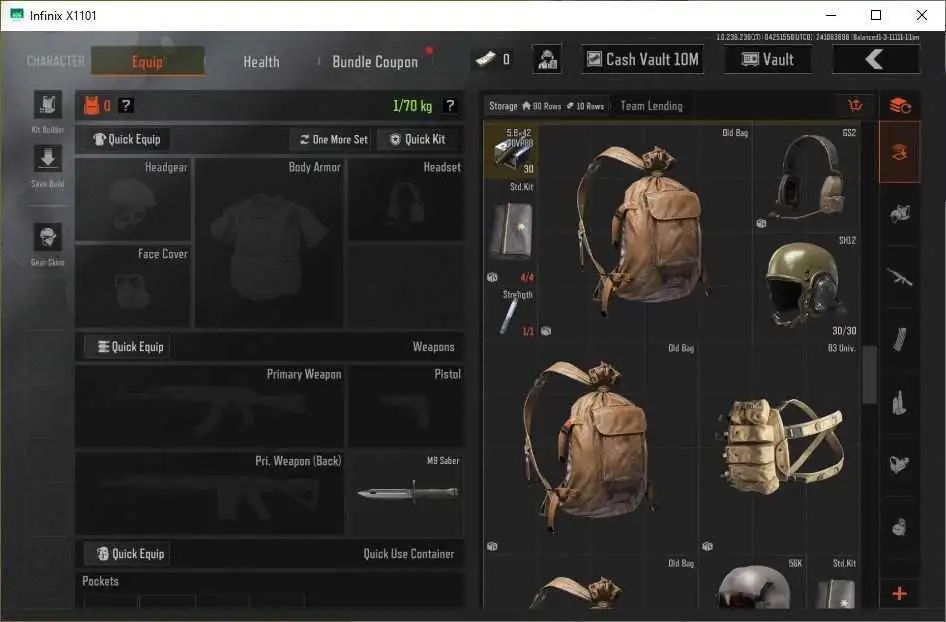Select the all-items storage category icon
Image resolution: width=946 pixels, height=622 pixels.
point(900,151)
